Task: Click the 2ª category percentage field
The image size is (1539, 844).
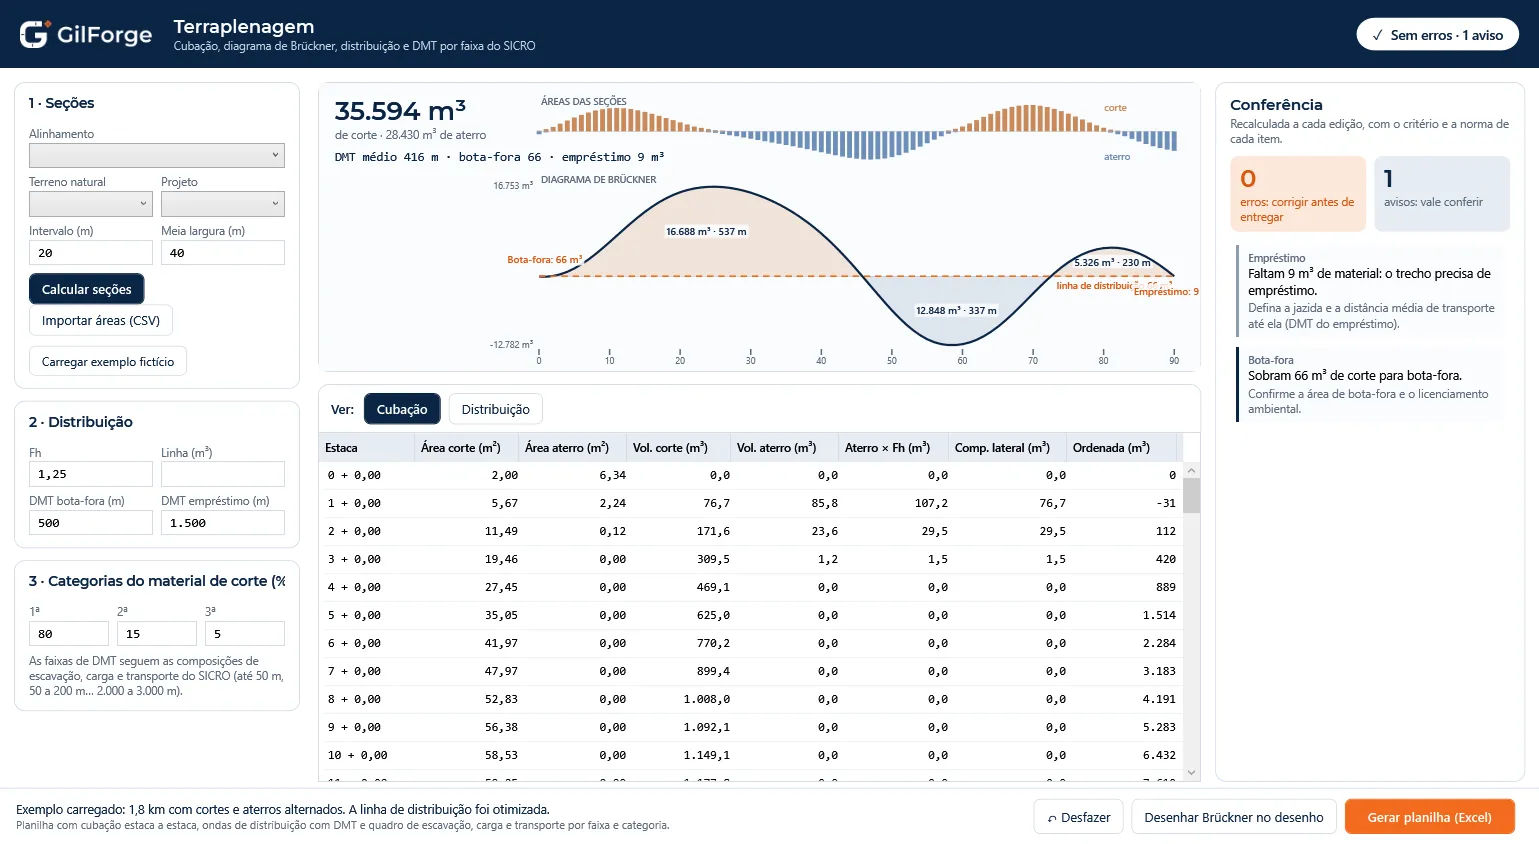Action: click(x=157, y=634)
